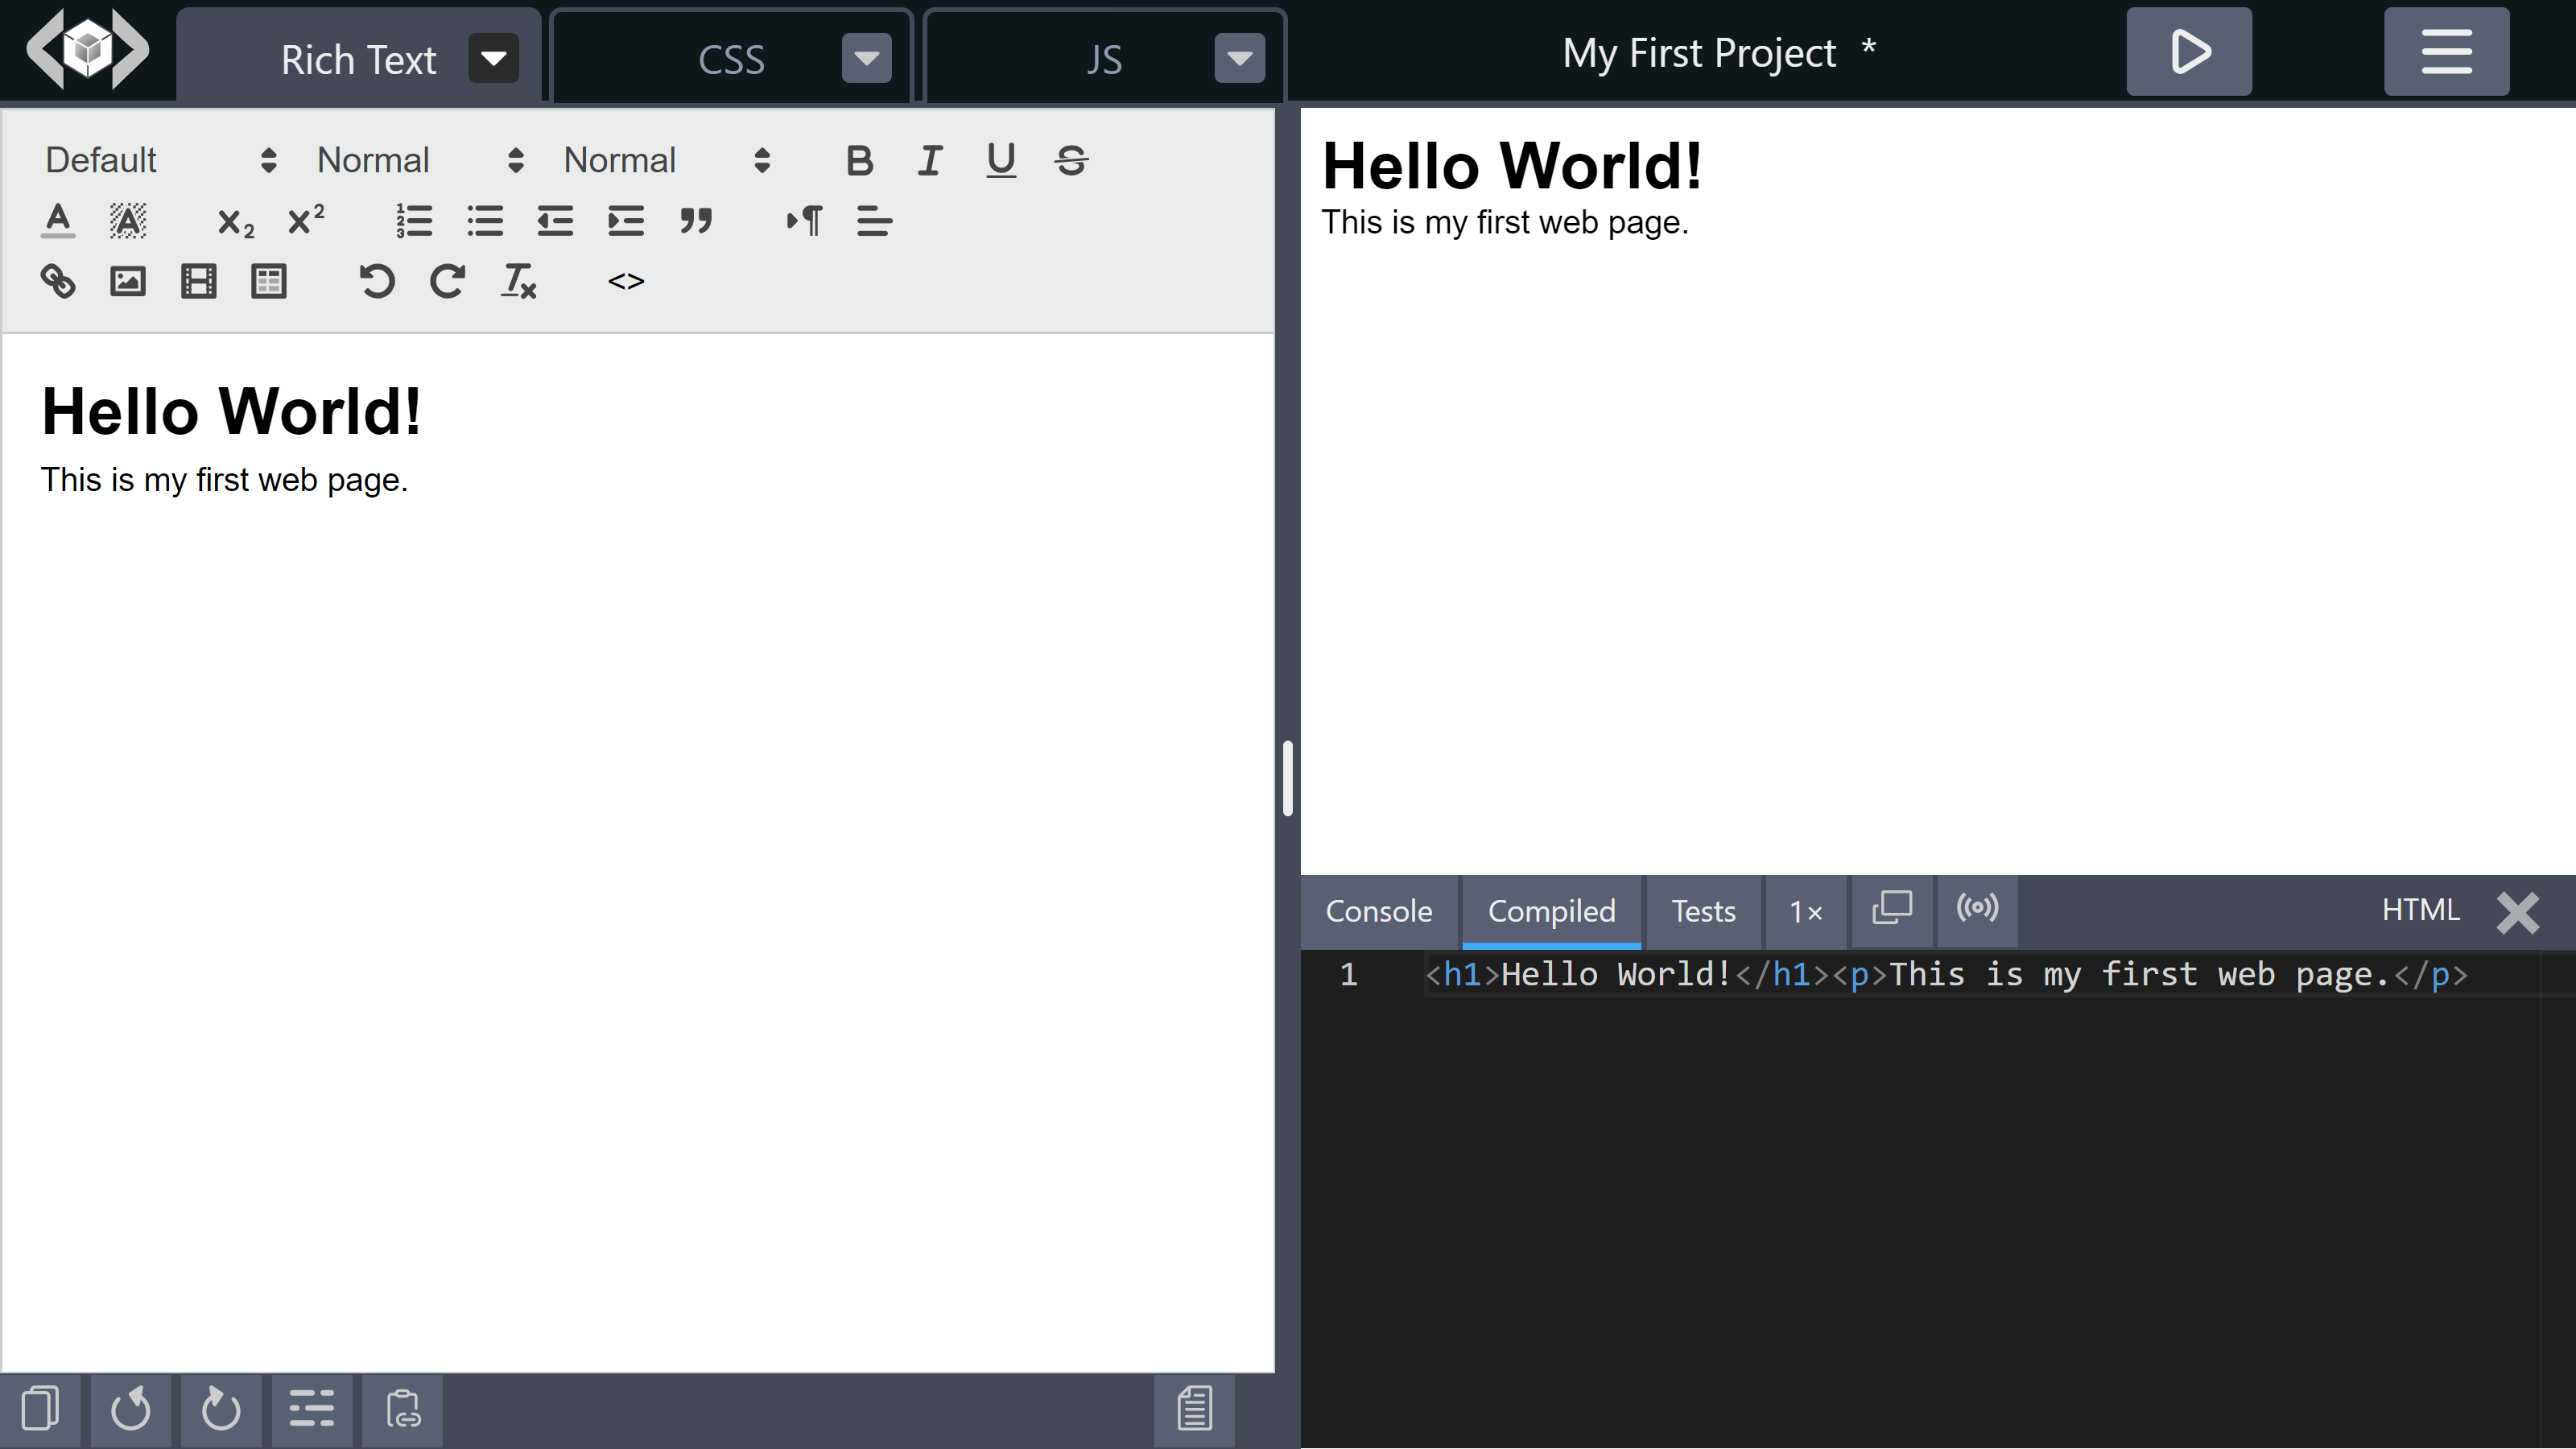This screenshot has height=1449, width=2576.
Task: Insert a table
Action: point(269,281)
